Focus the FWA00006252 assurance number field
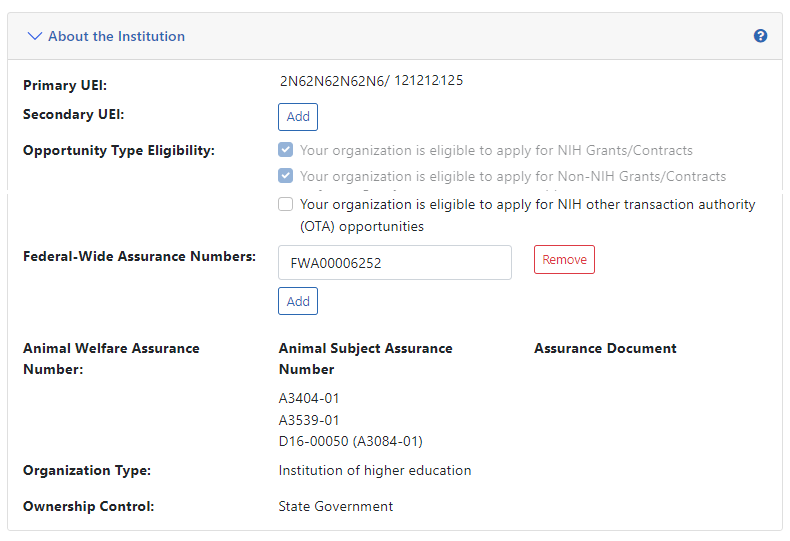This screenshot has width=790, height=541. (x=395, y=263)
